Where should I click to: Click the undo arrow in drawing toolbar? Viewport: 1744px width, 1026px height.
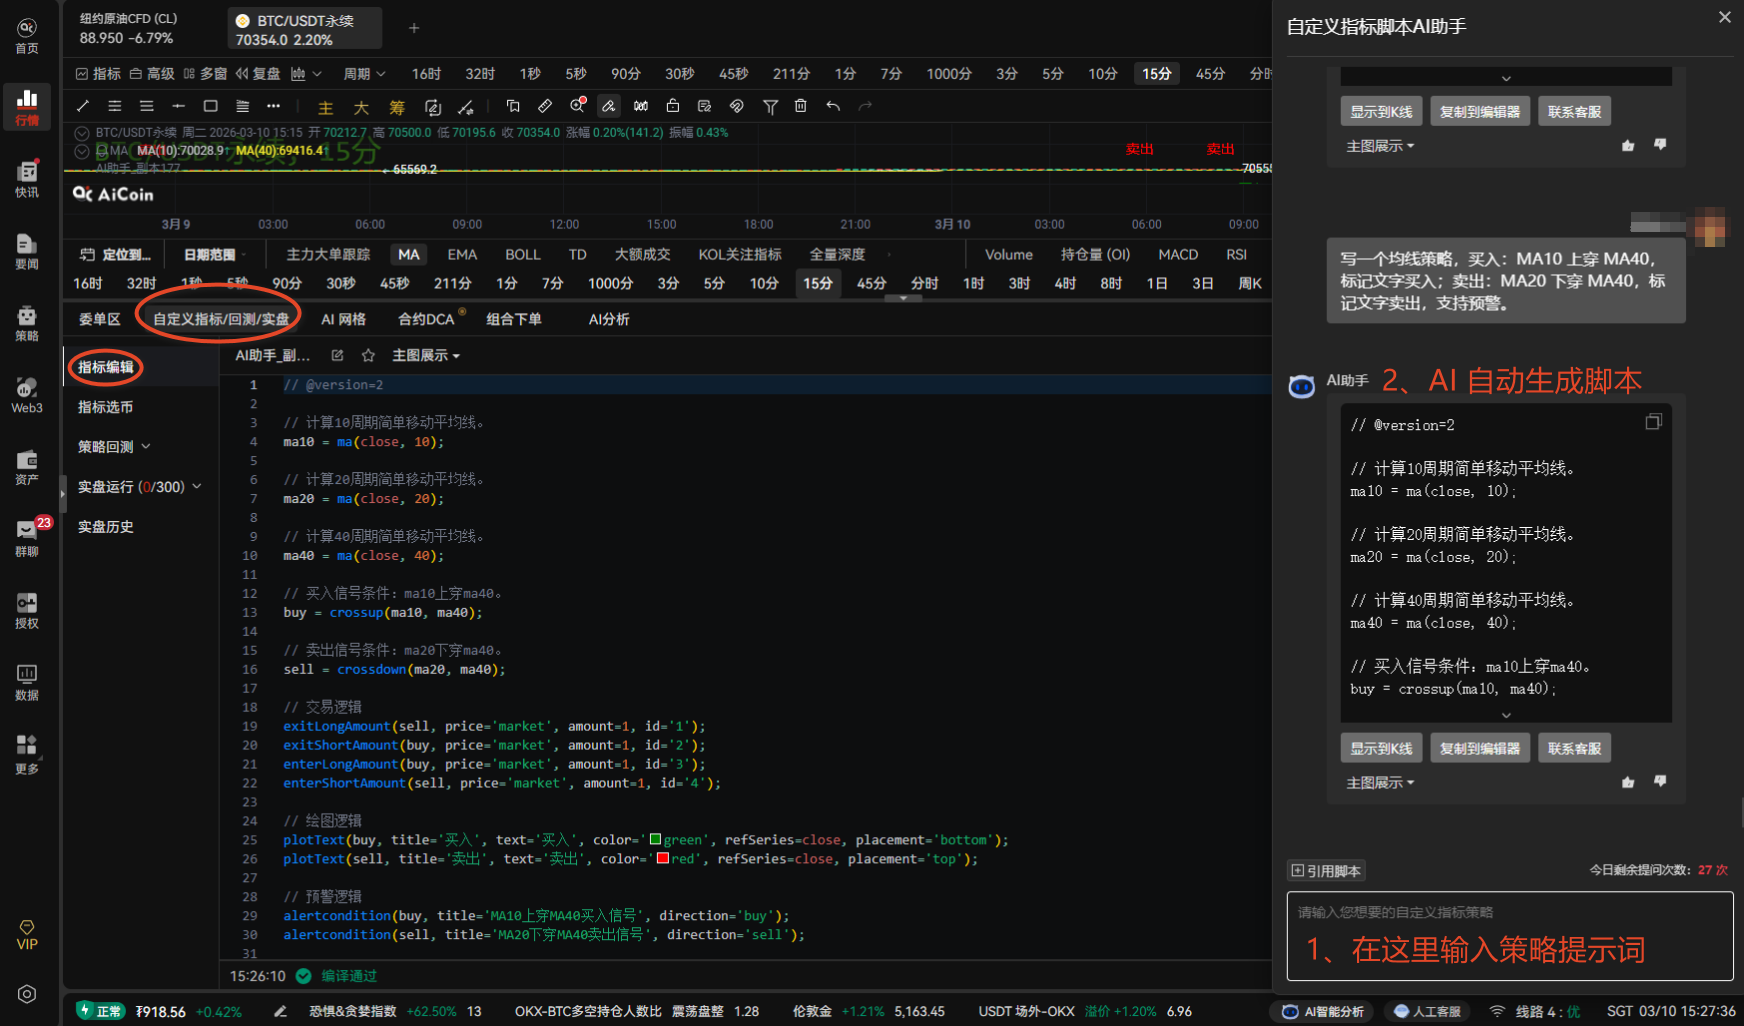[832, 106]
